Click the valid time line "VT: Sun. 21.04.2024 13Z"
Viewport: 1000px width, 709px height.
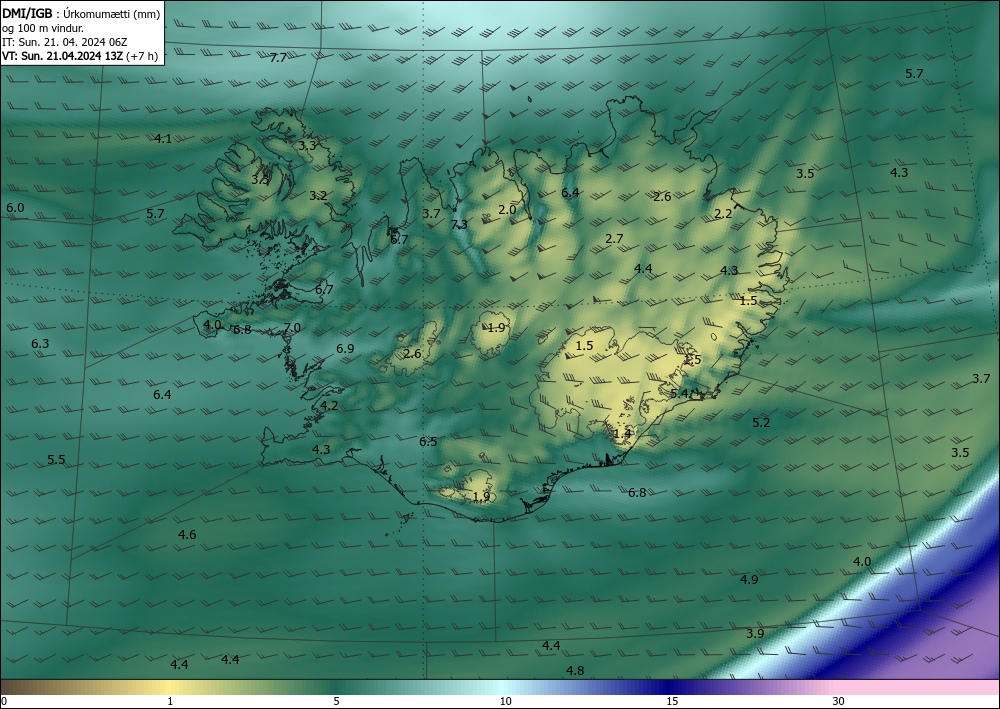(x=62, y=56)
